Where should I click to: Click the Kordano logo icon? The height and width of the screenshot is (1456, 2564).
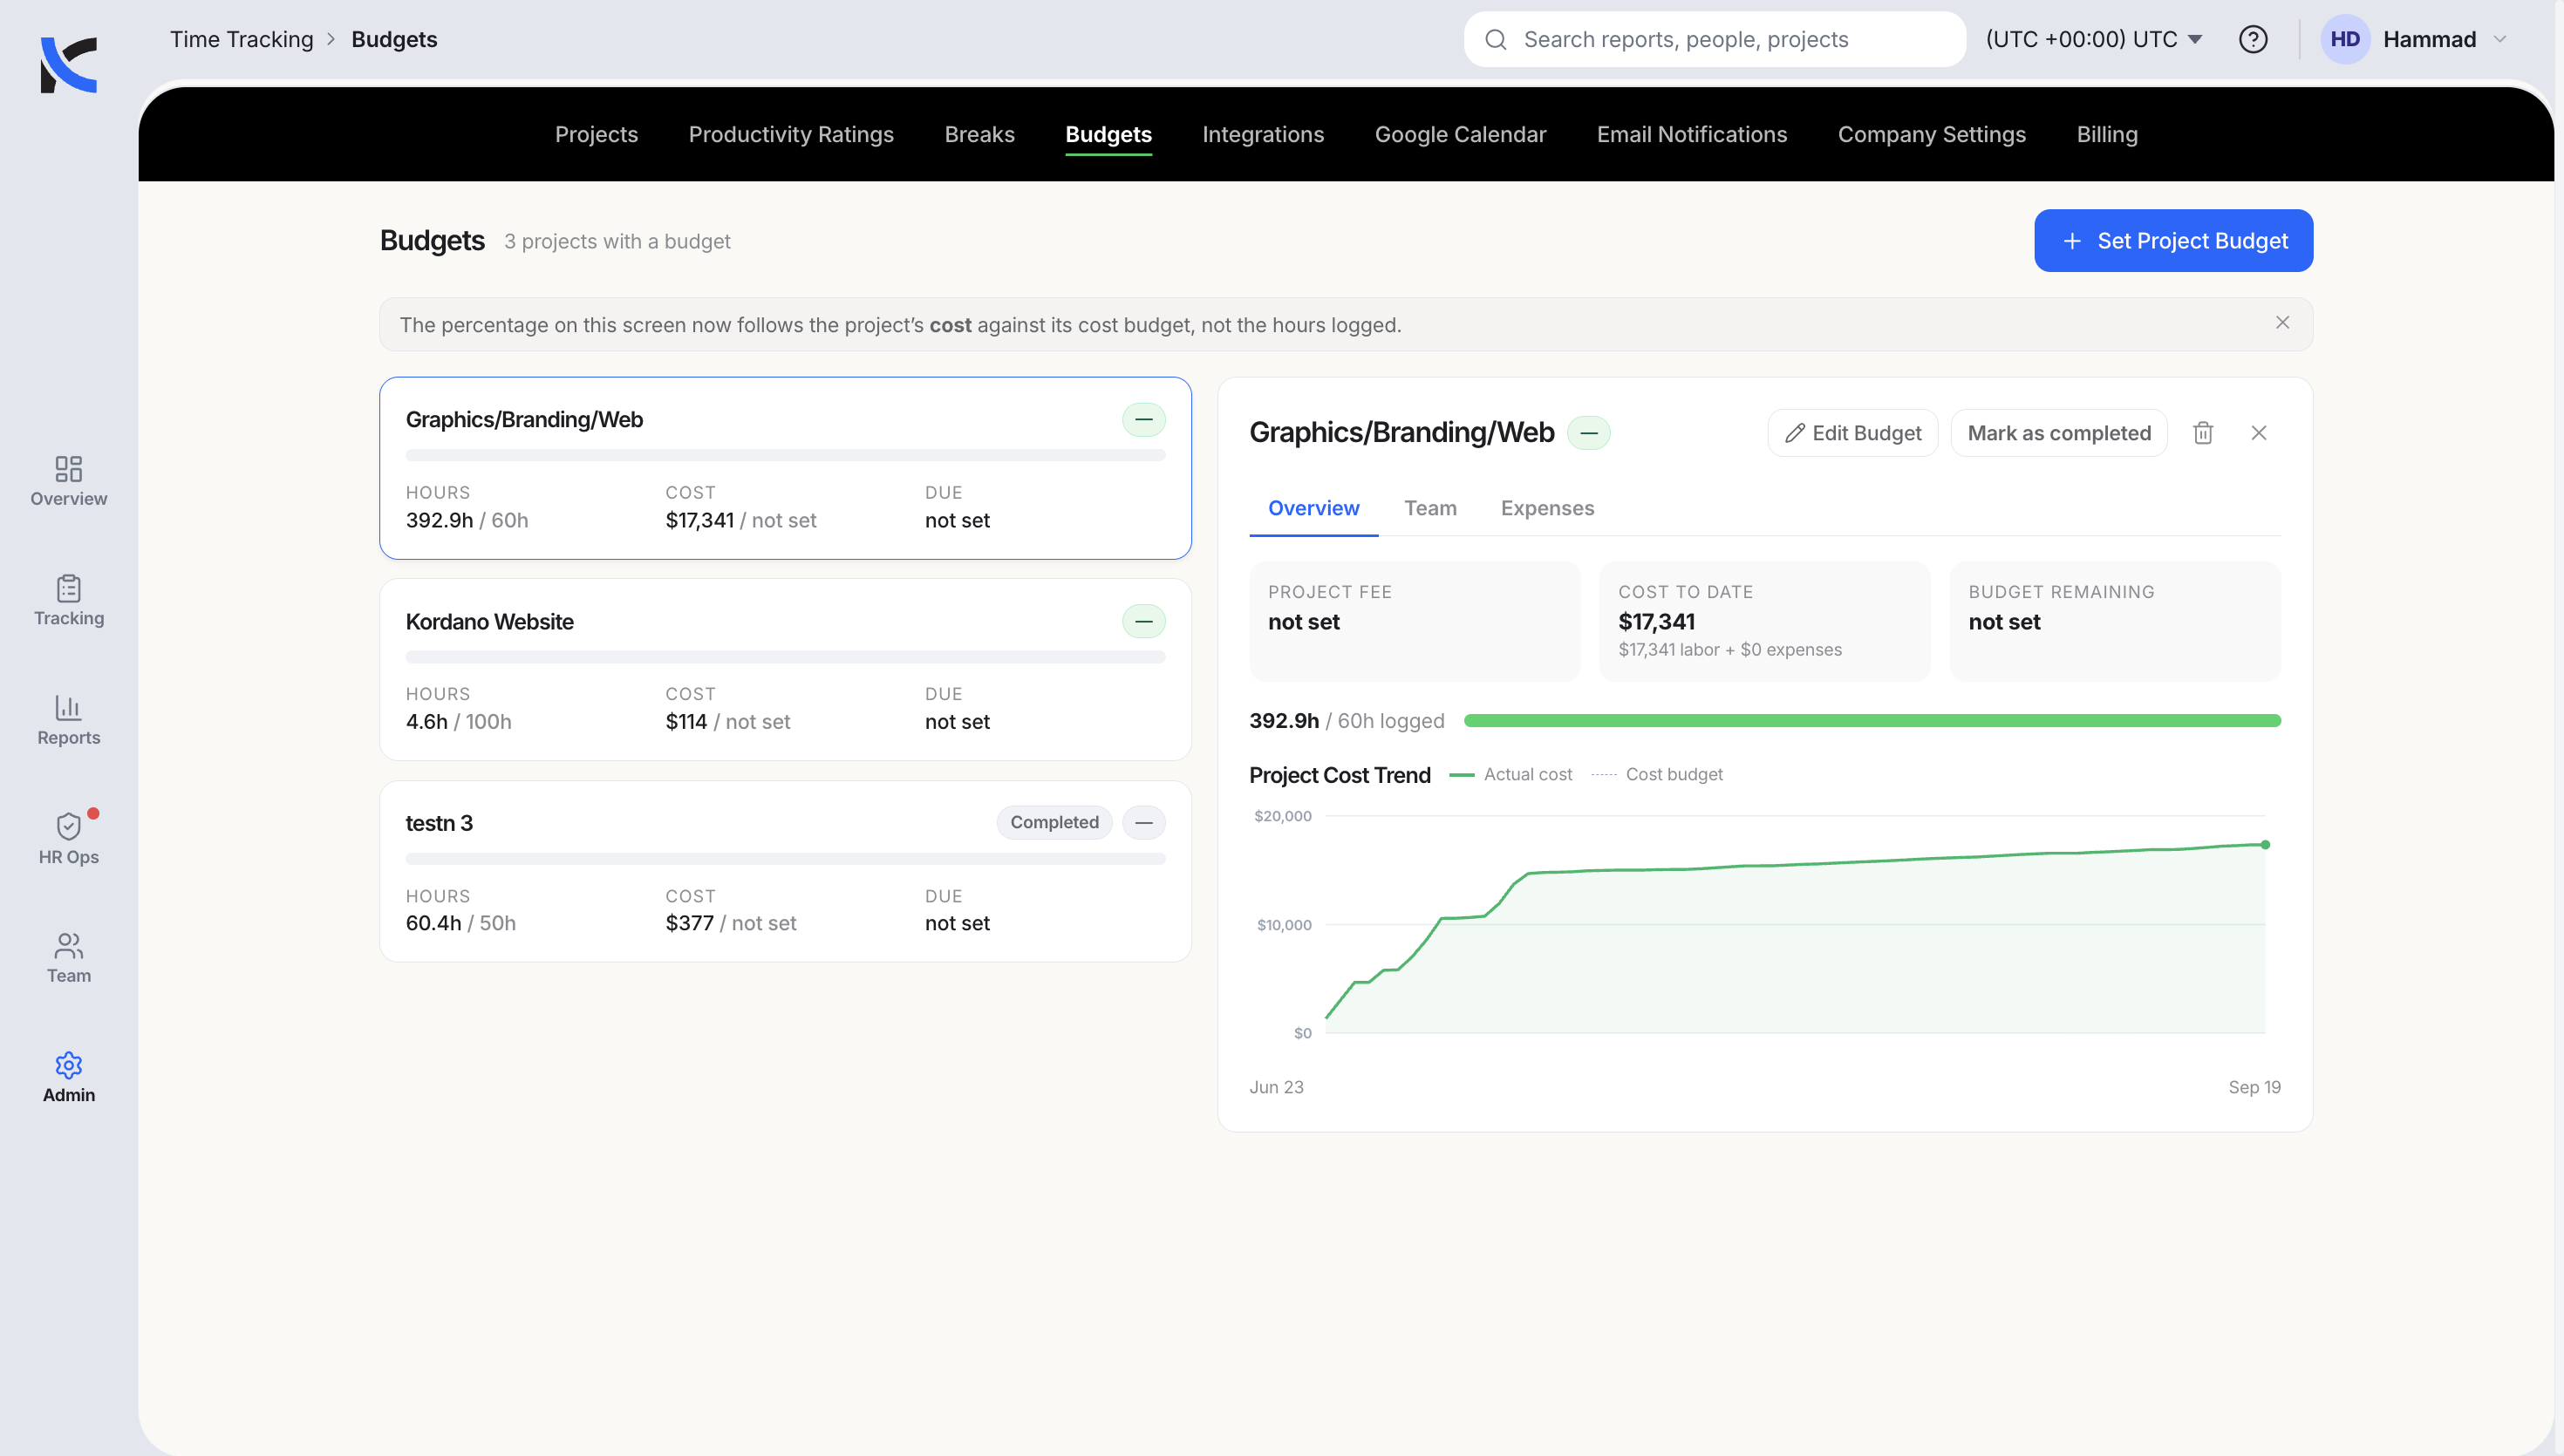point(68,64)
